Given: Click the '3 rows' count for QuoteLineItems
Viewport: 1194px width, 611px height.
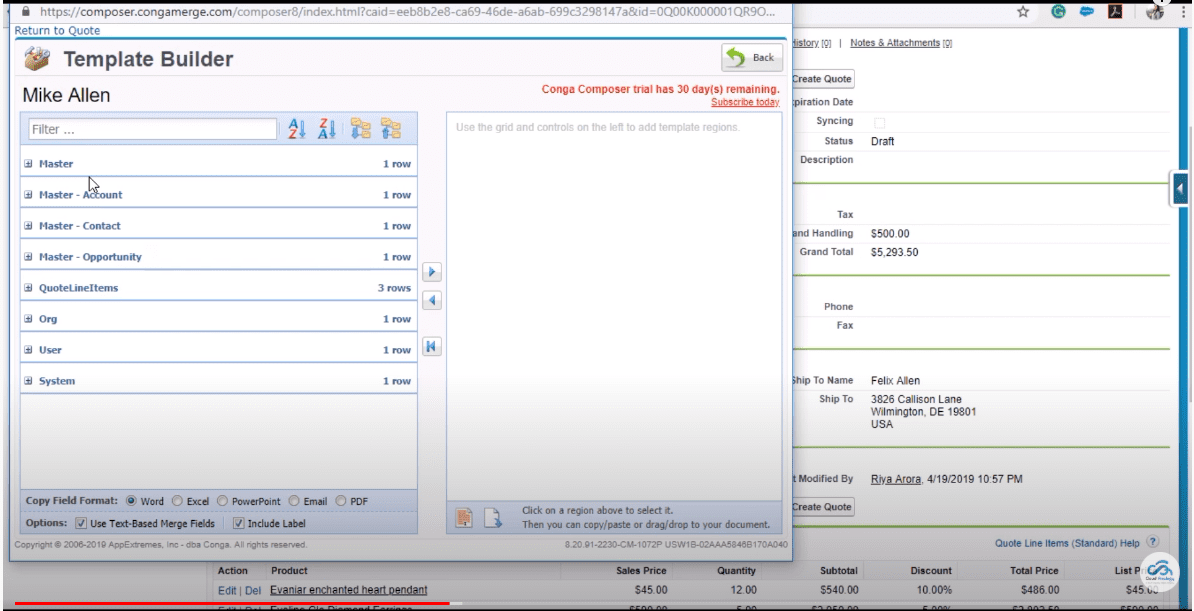Looking at the screenshot, I should [394, 288].
